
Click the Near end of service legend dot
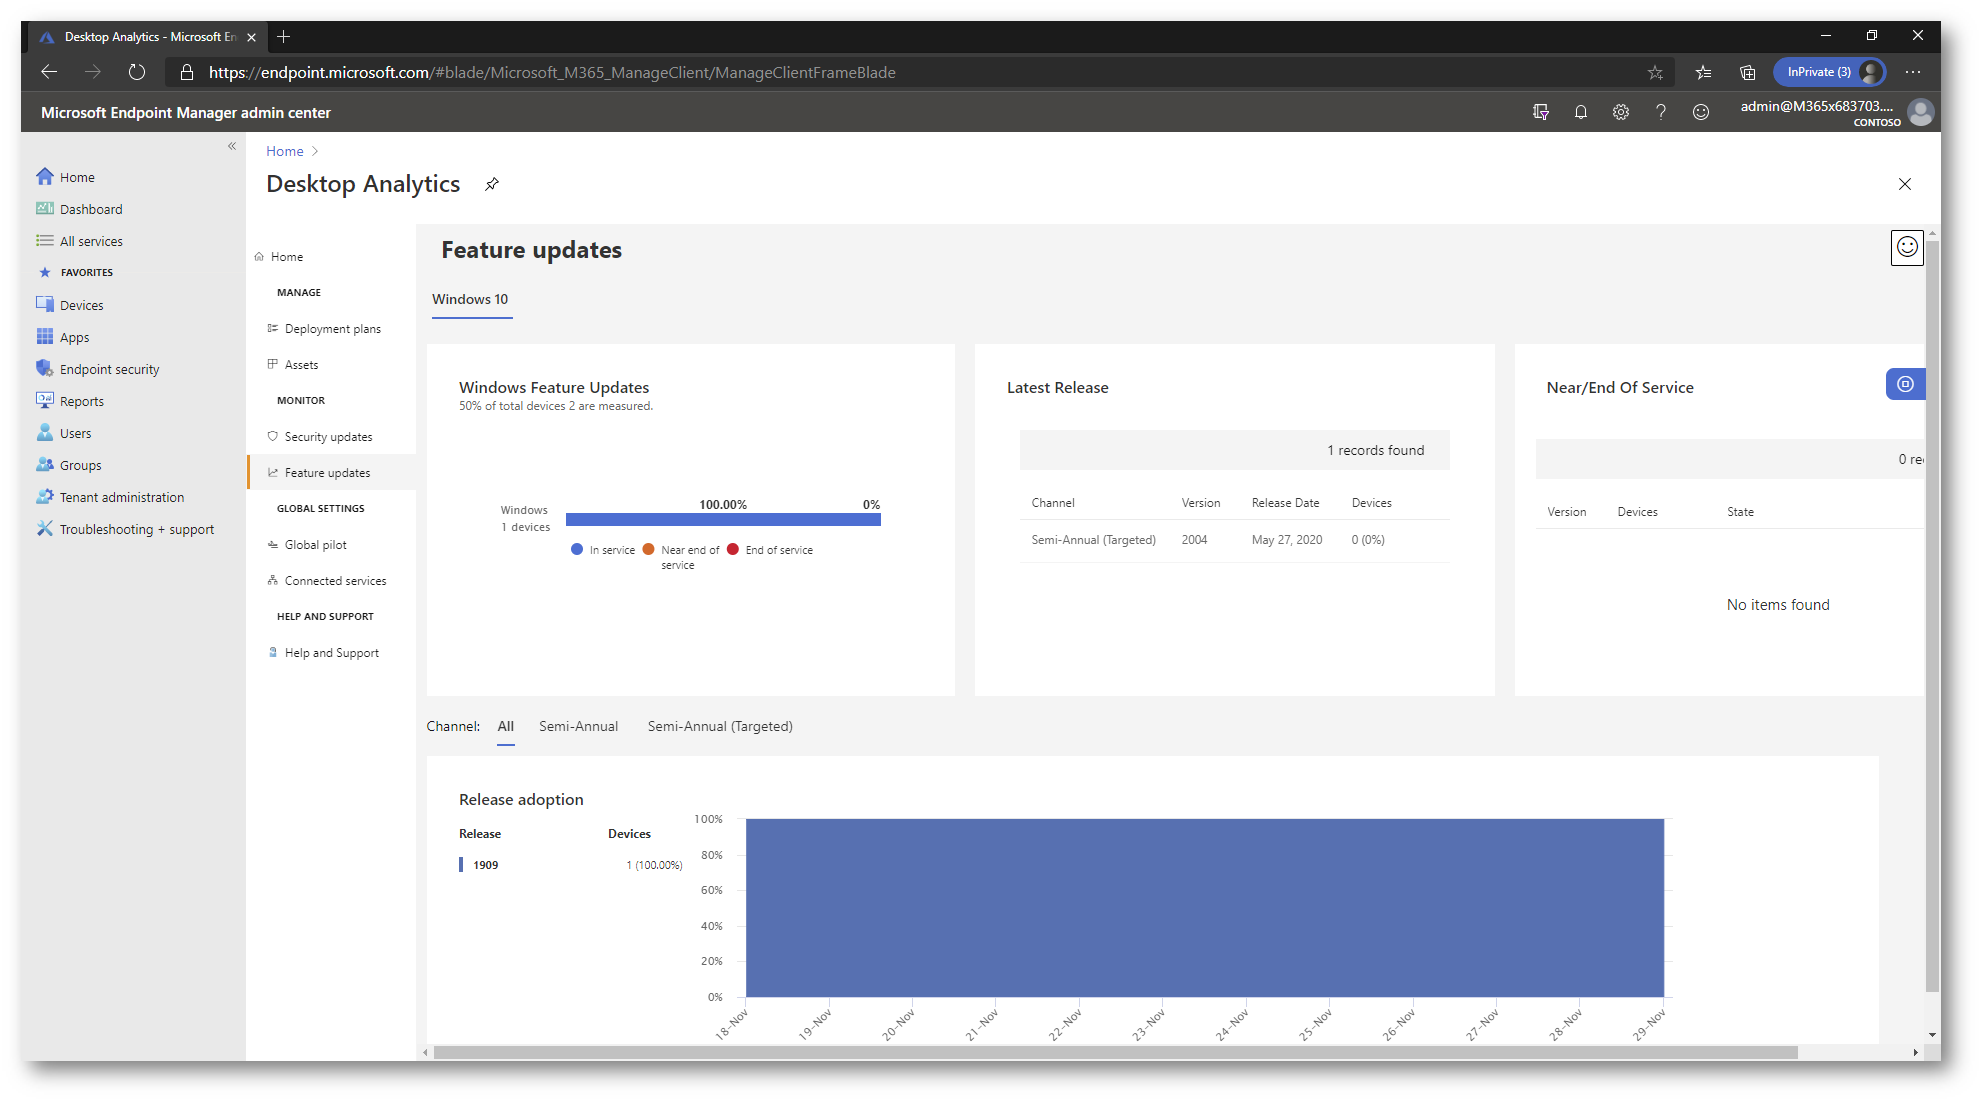click(648, 549)
